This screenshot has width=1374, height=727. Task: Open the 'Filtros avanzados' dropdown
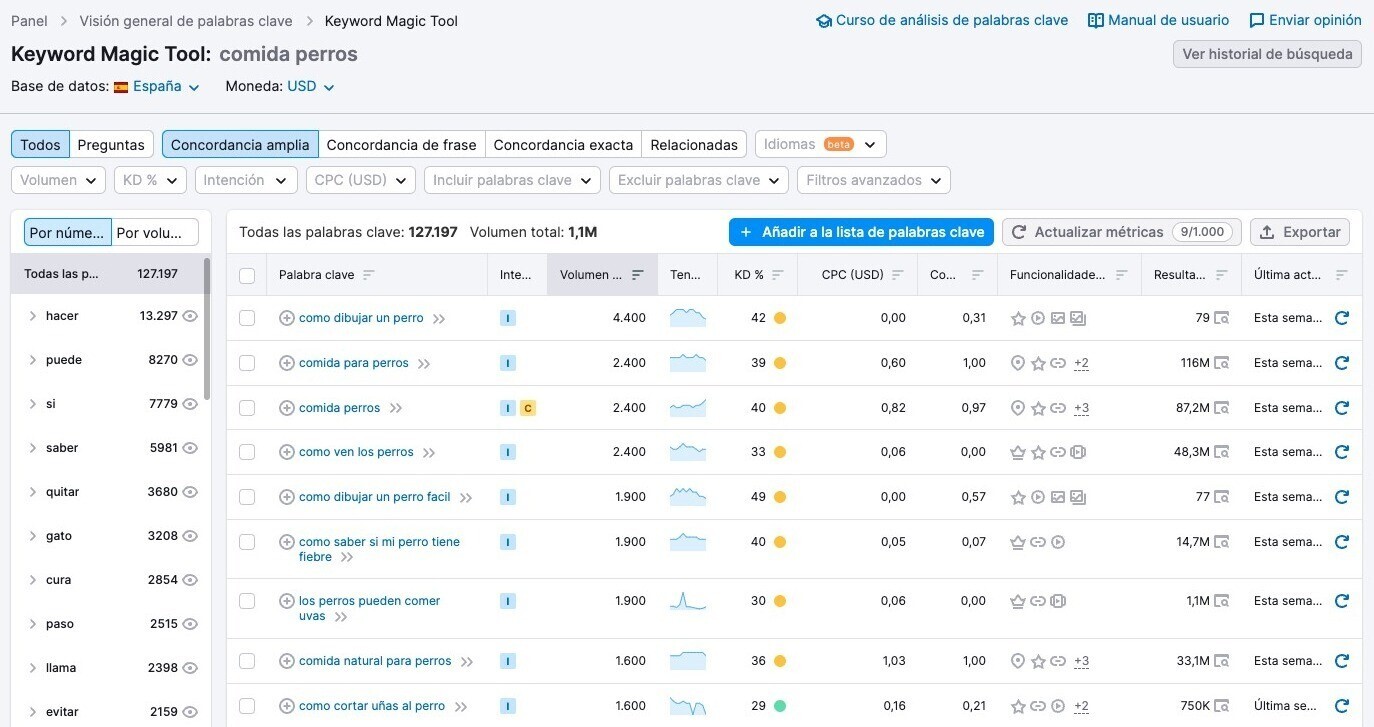[873, 180]
